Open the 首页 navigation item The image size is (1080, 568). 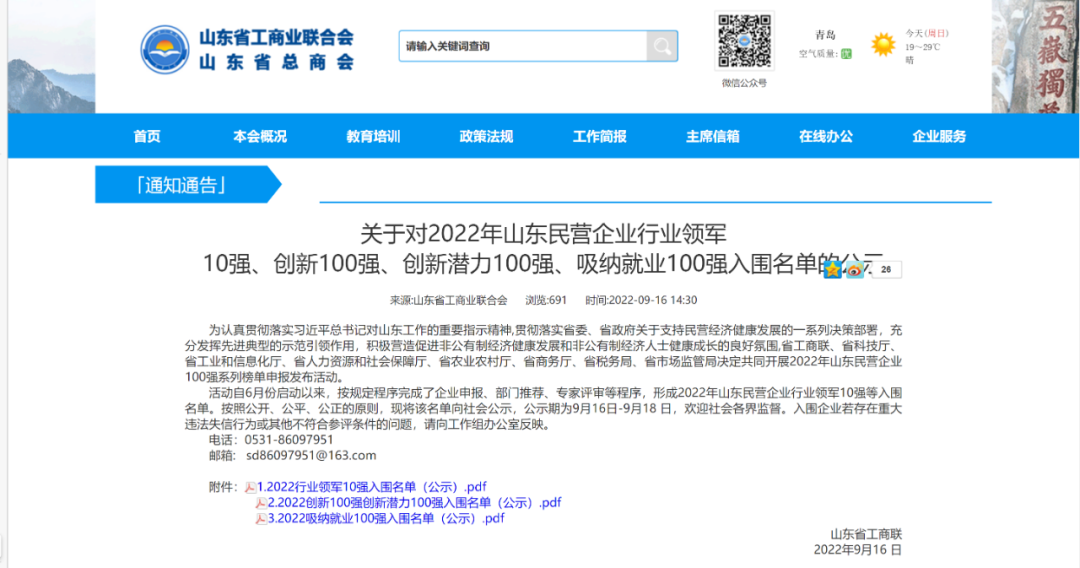(147, 137)
